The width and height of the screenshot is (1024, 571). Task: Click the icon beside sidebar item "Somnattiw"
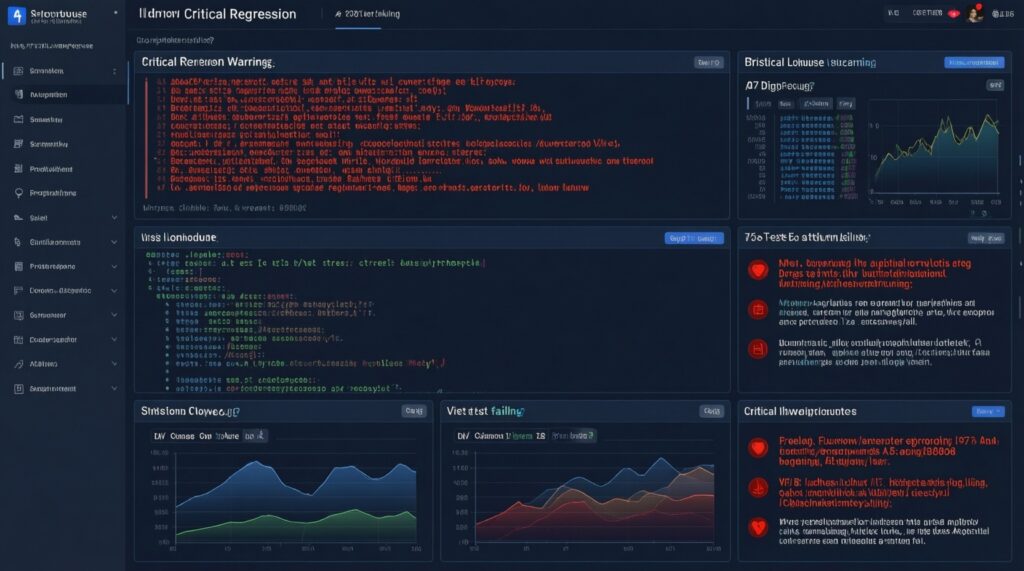click(x=18, y=144)
